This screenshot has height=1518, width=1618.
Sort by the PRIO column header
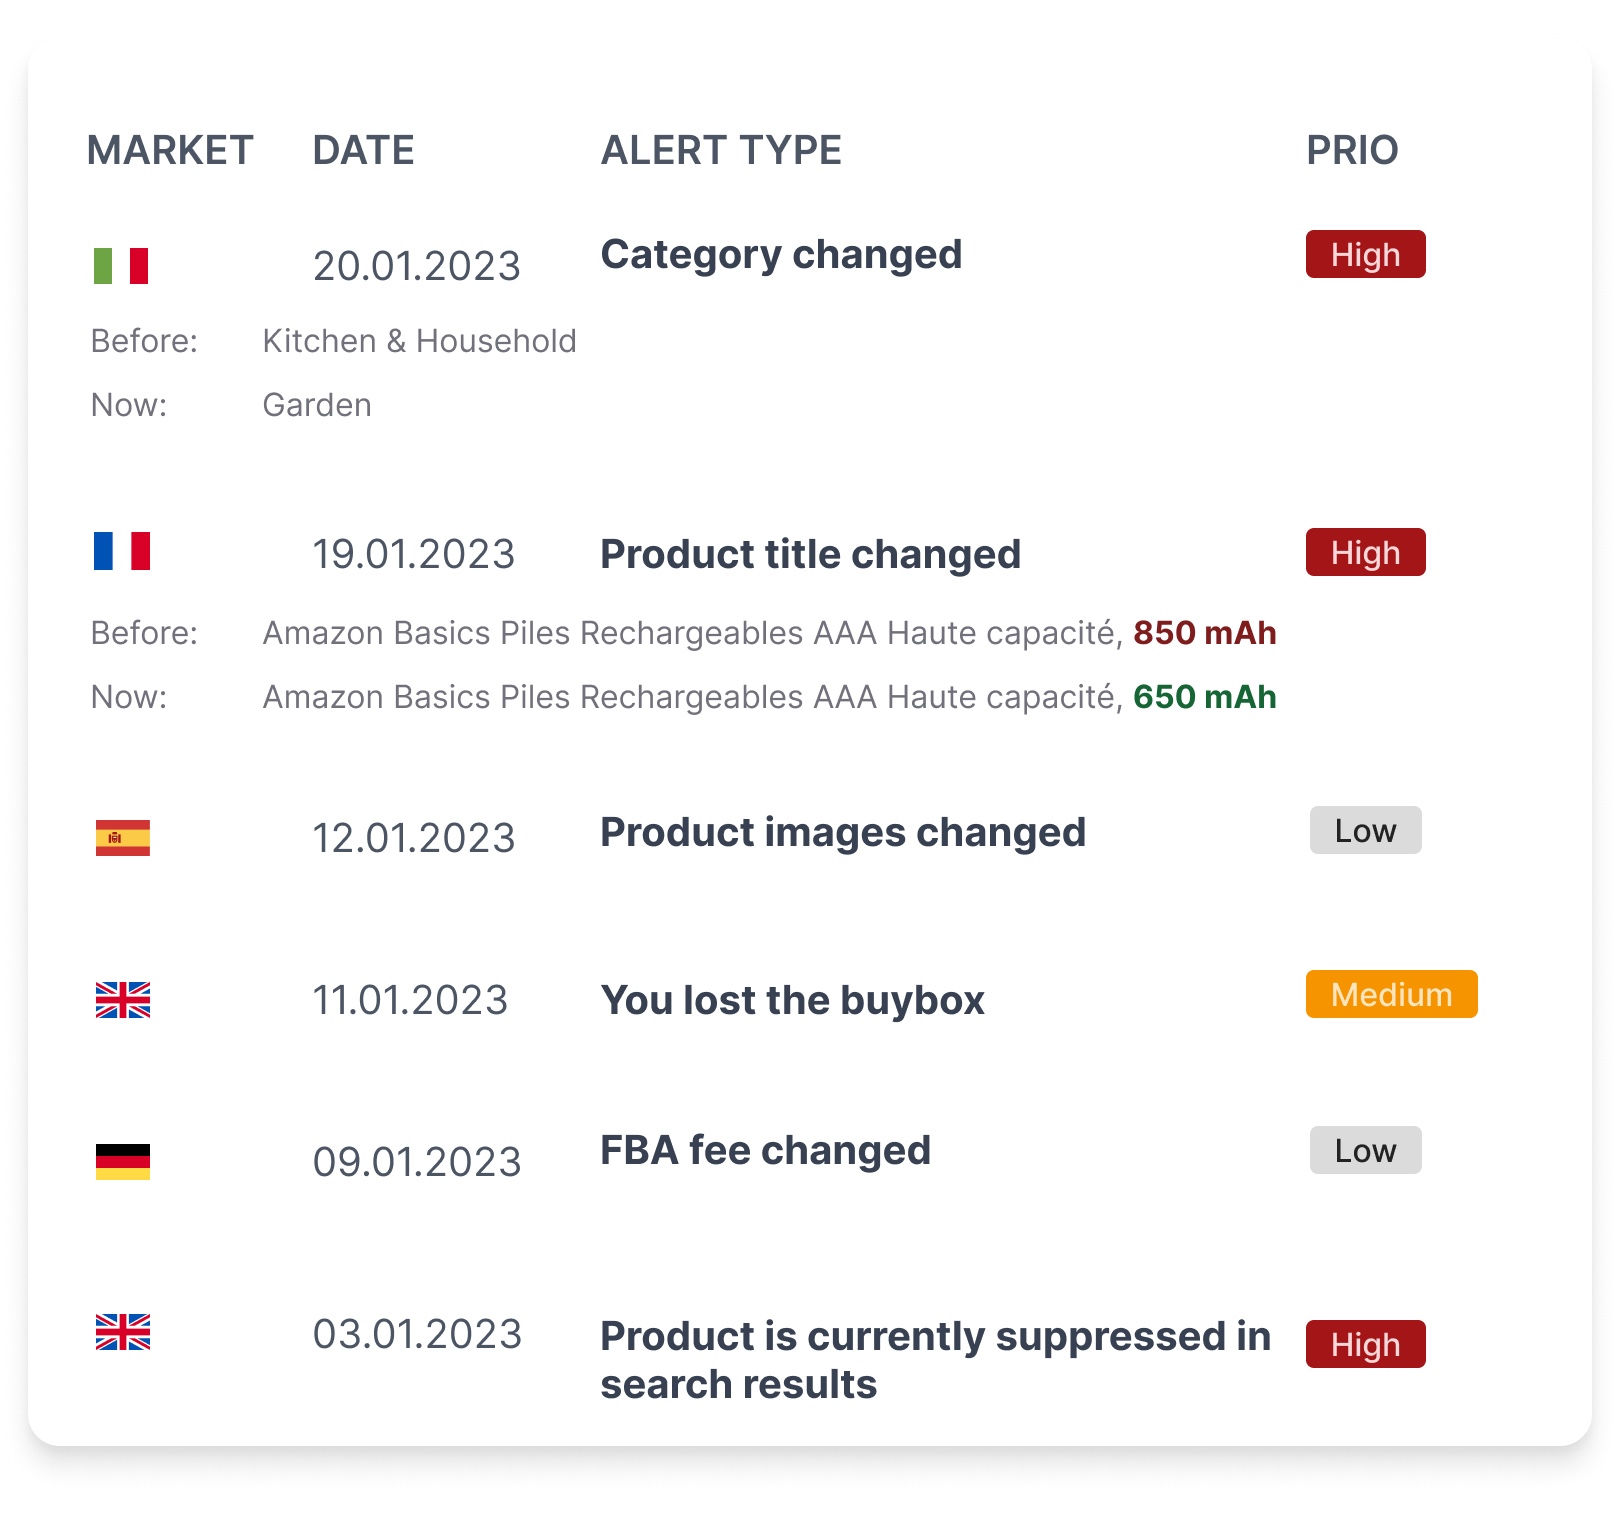[x=1352, y=150]
